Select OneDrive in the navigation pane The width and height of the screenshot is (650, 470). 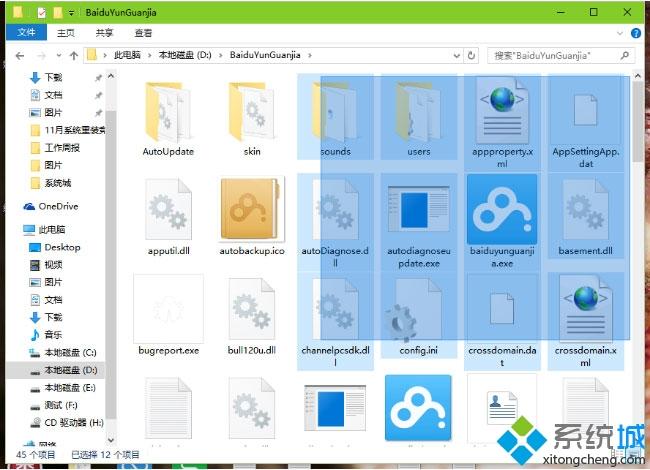point(51,206)
